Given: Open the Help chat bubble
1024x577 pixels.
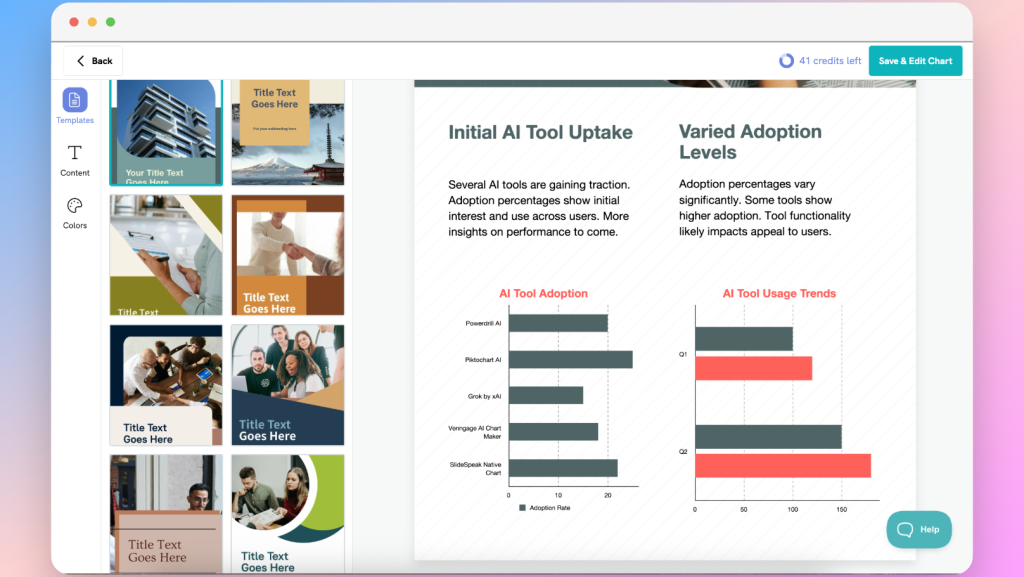Looking at the screenshot, I should [x=919, y=529].
